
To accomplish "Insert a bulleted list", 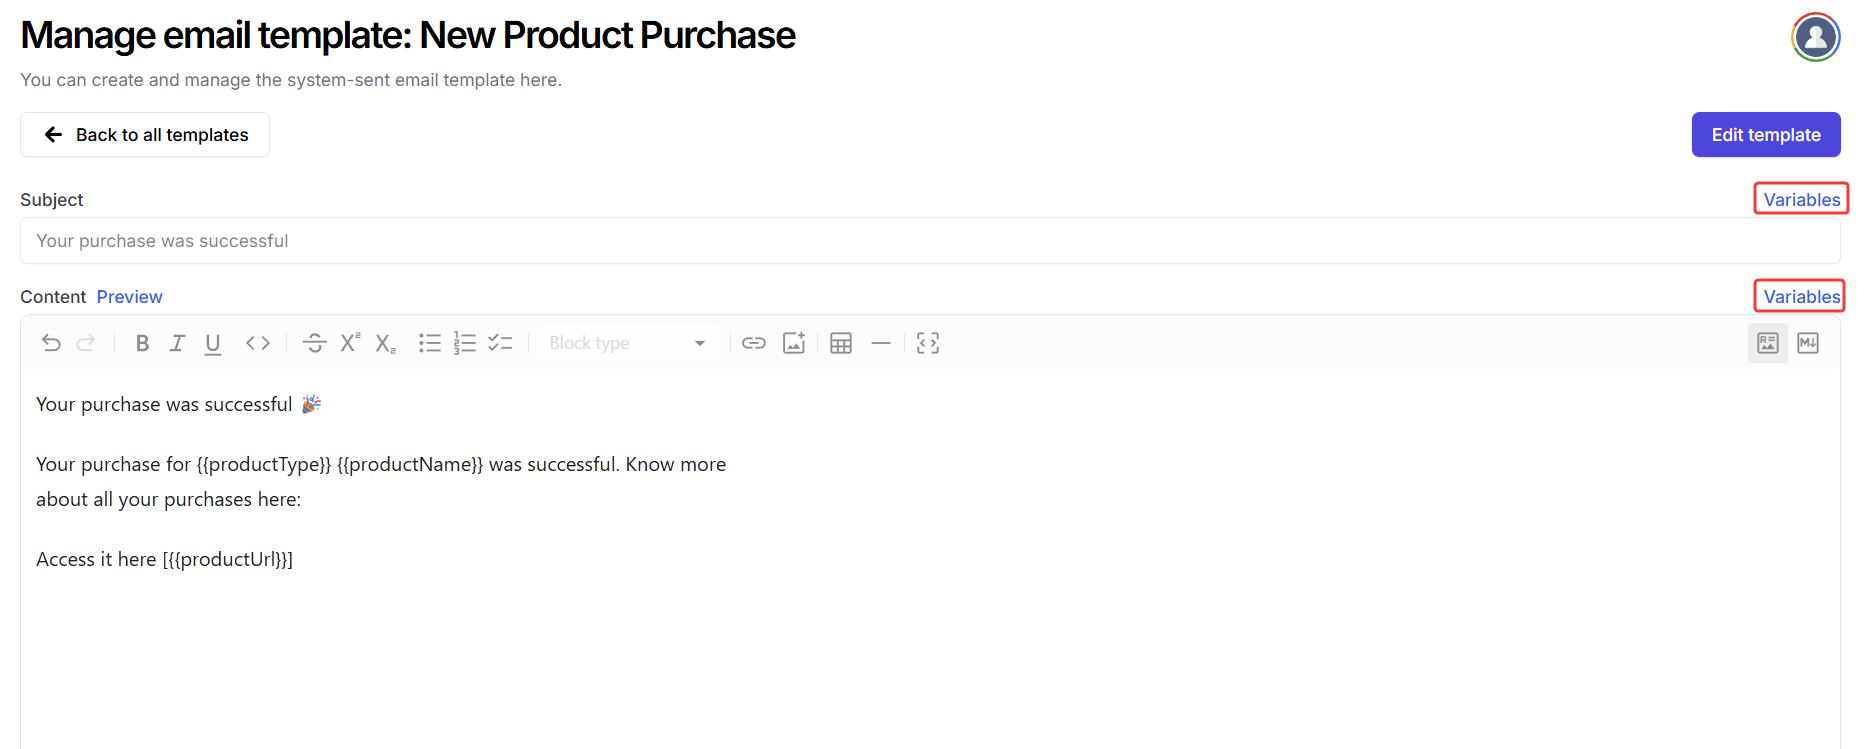I will (430, 343).
